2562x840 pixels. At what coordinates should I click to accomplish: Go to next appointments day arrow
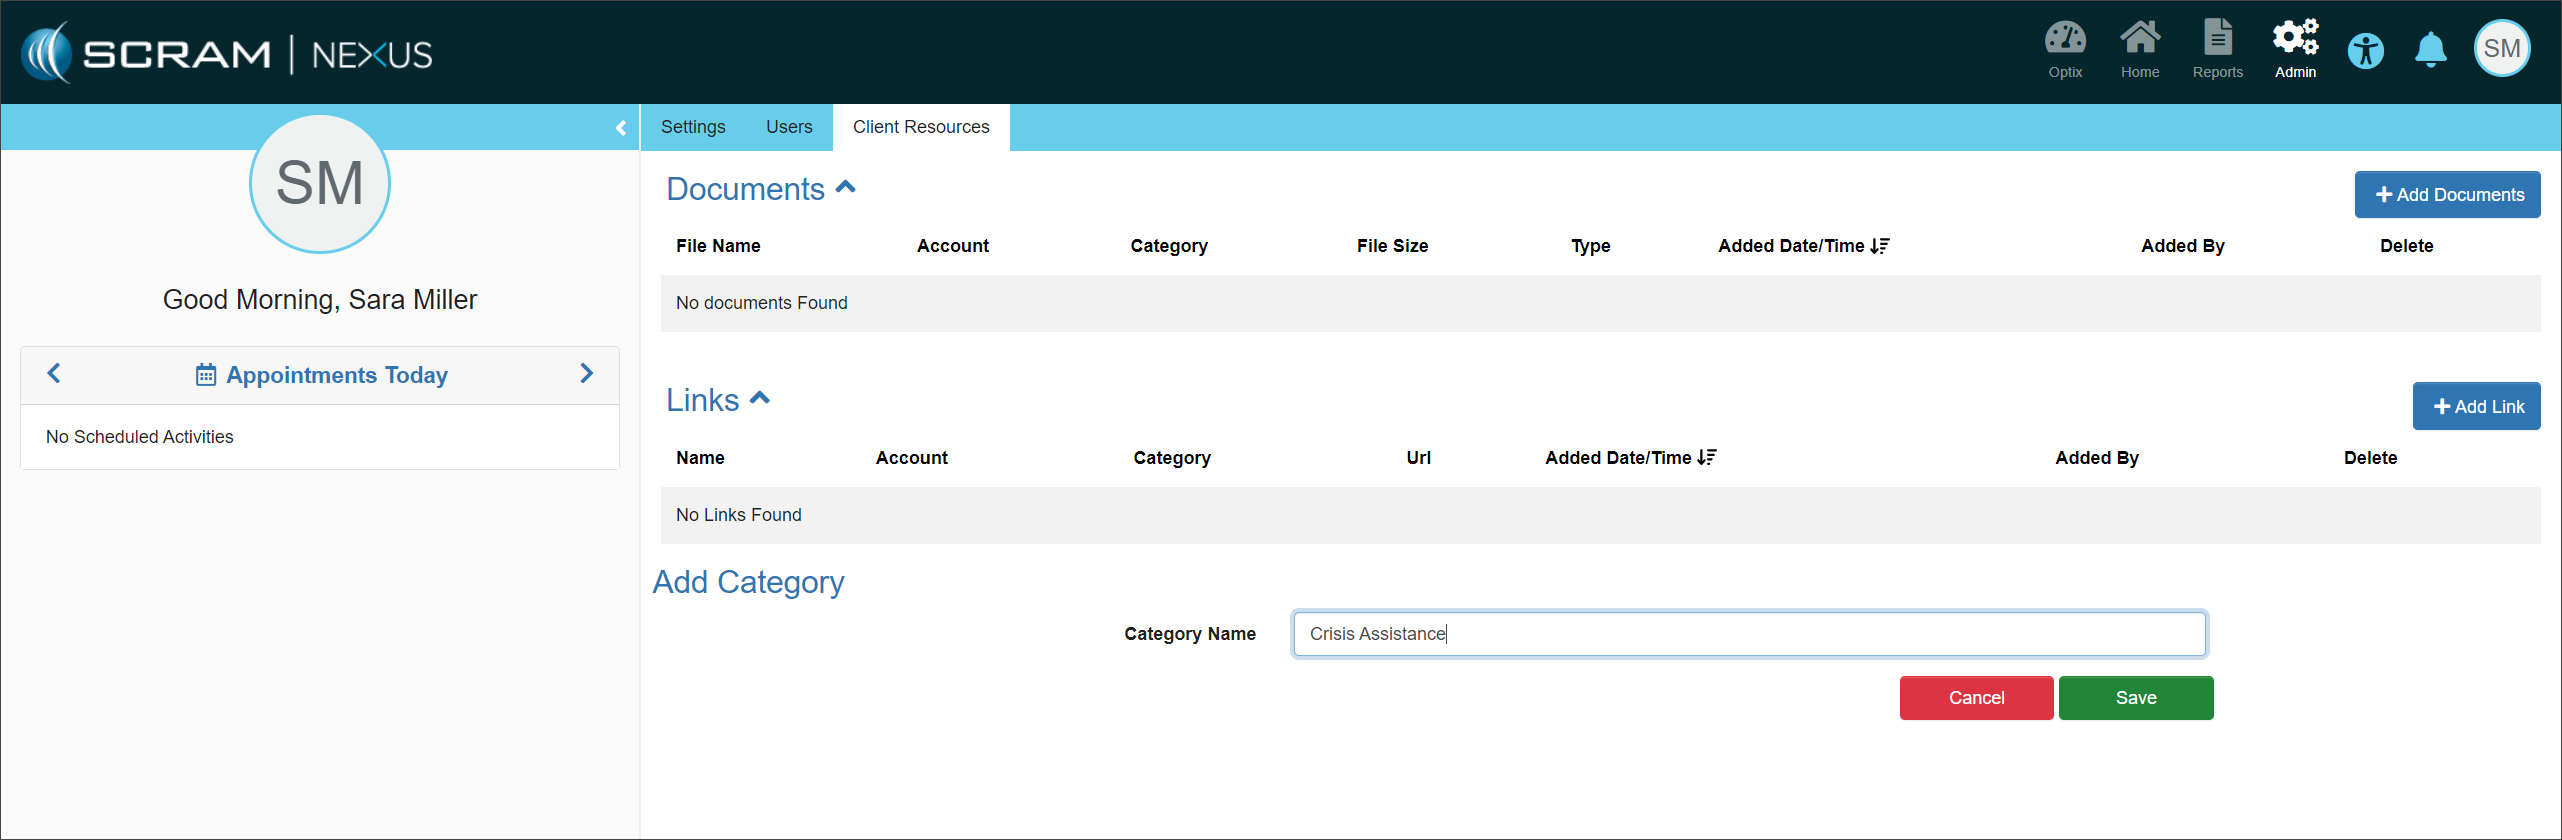click(587, 374)
